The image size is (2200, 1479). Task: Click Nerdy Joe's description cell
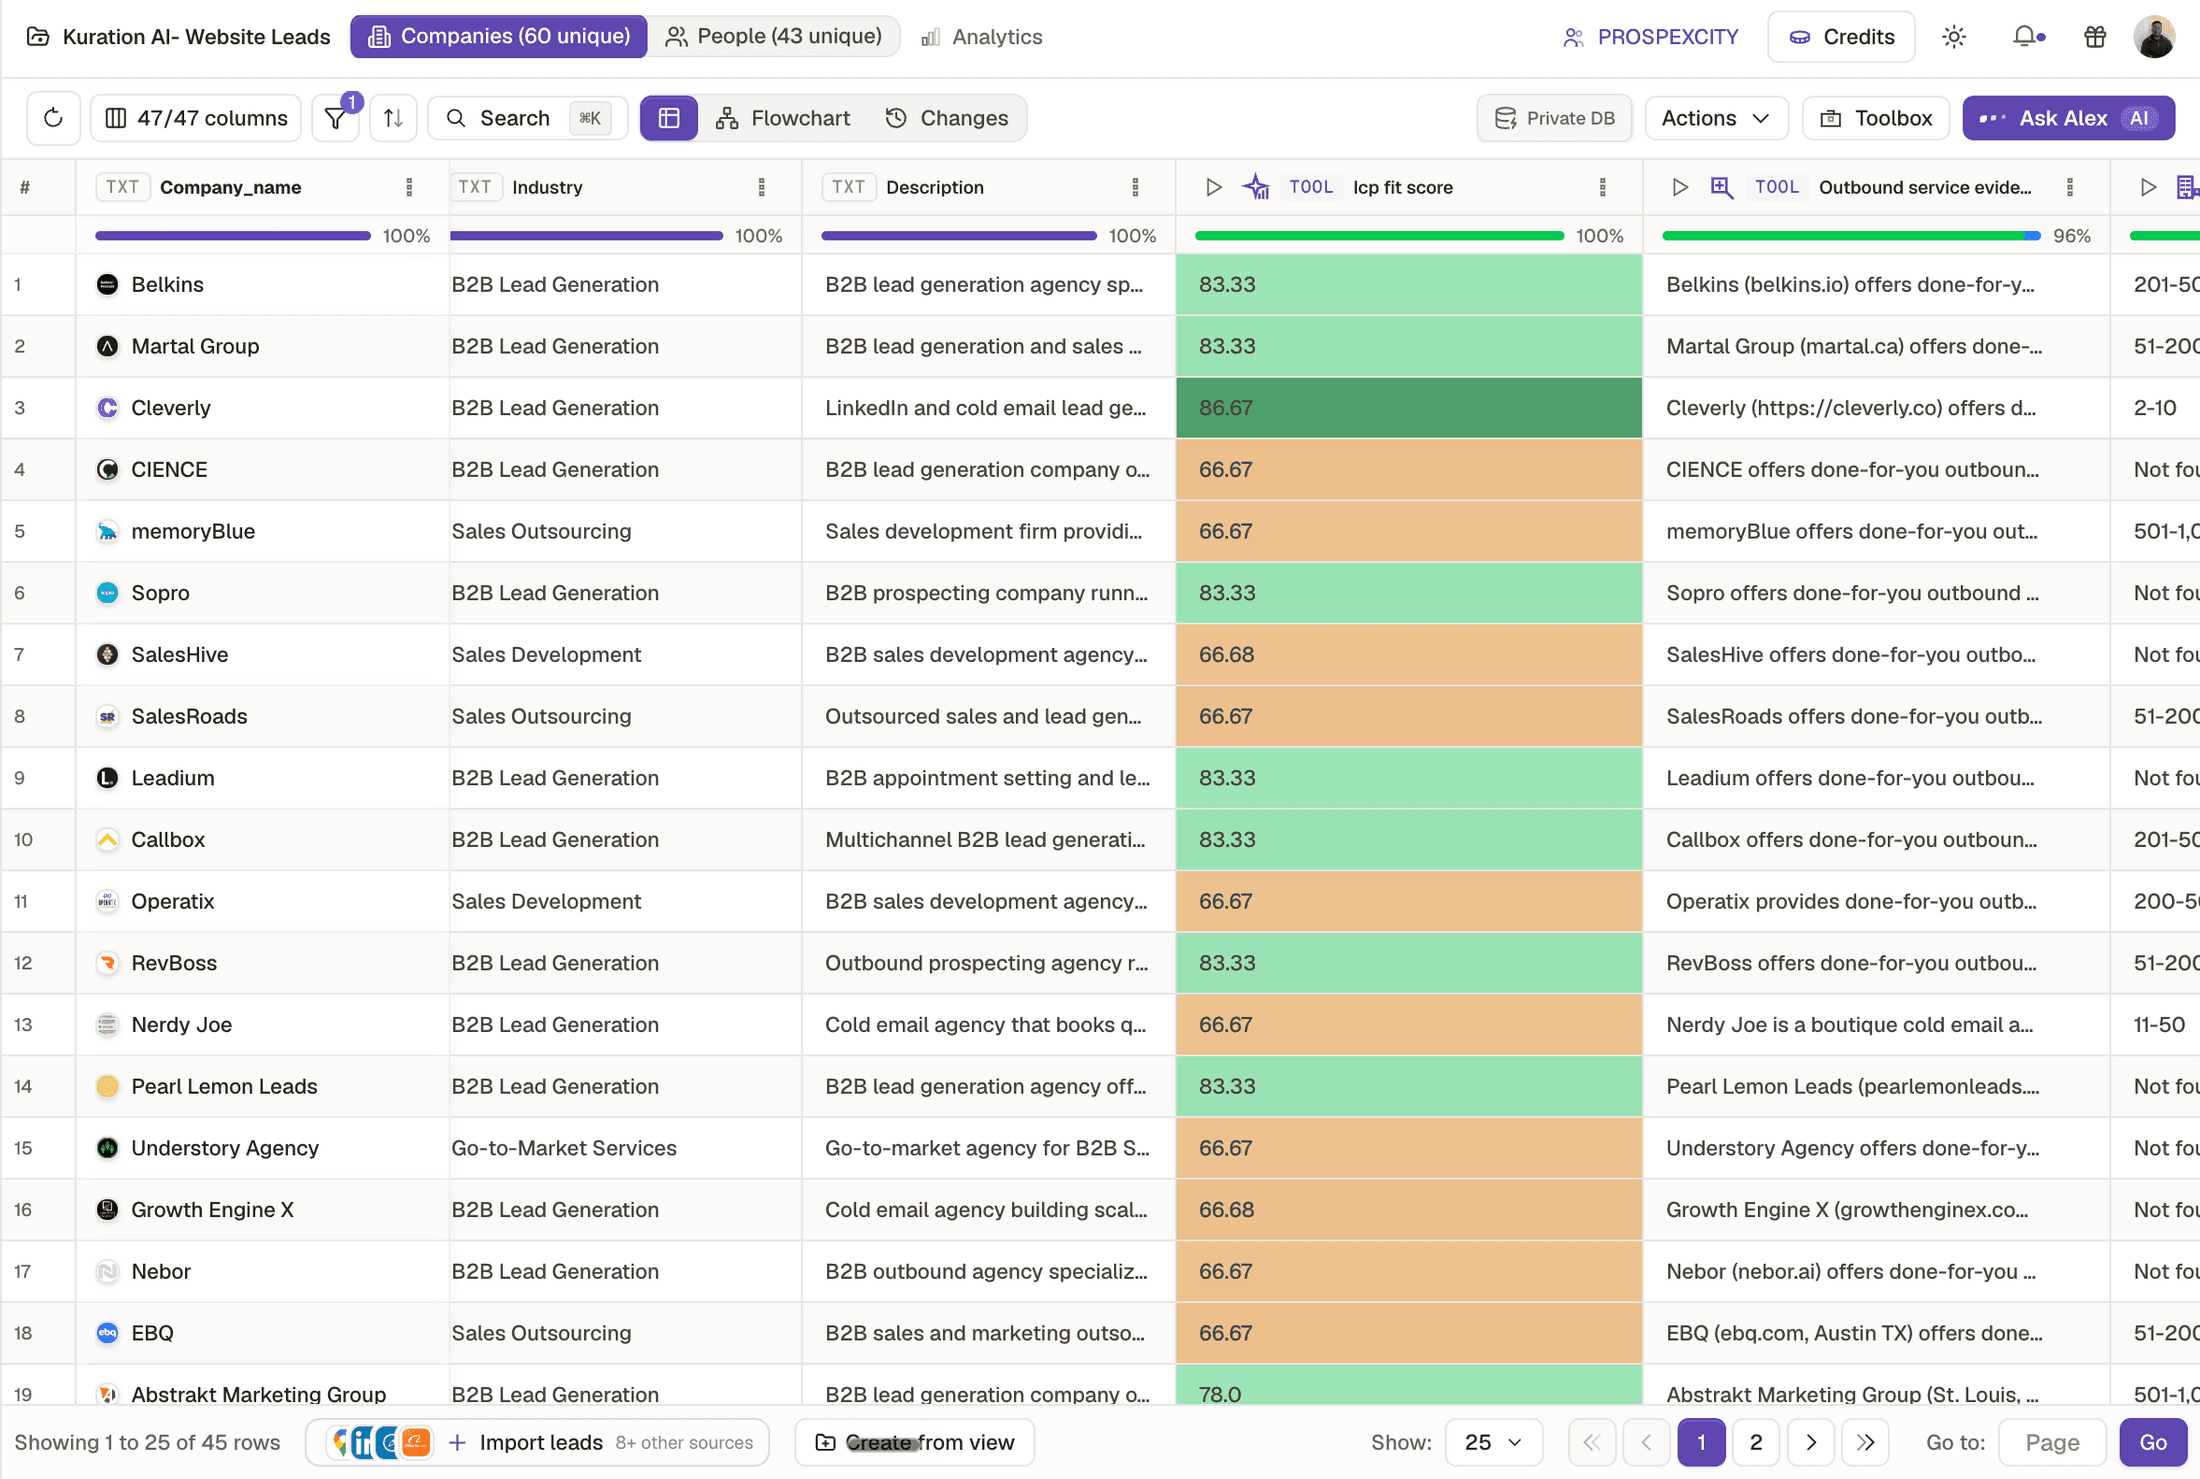click(988, 1025)
